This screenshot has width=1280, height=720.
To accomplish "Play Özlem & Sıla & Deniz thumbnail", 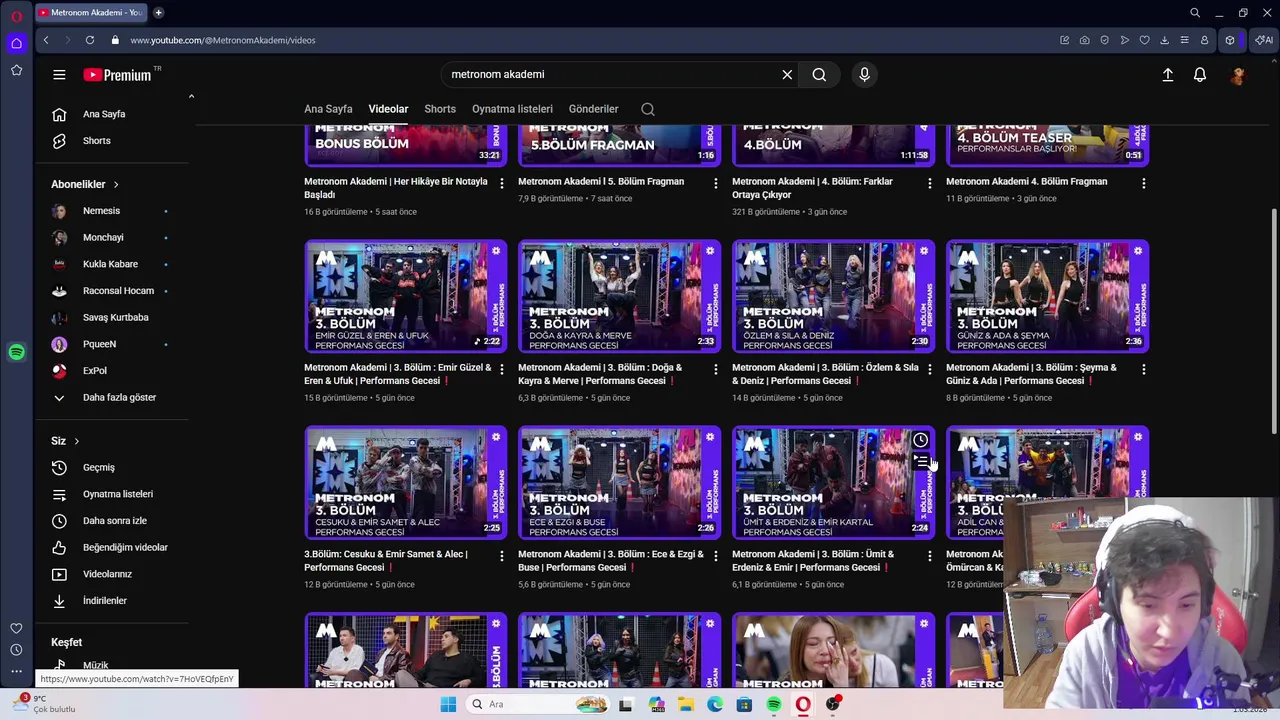I will (833, 297).
